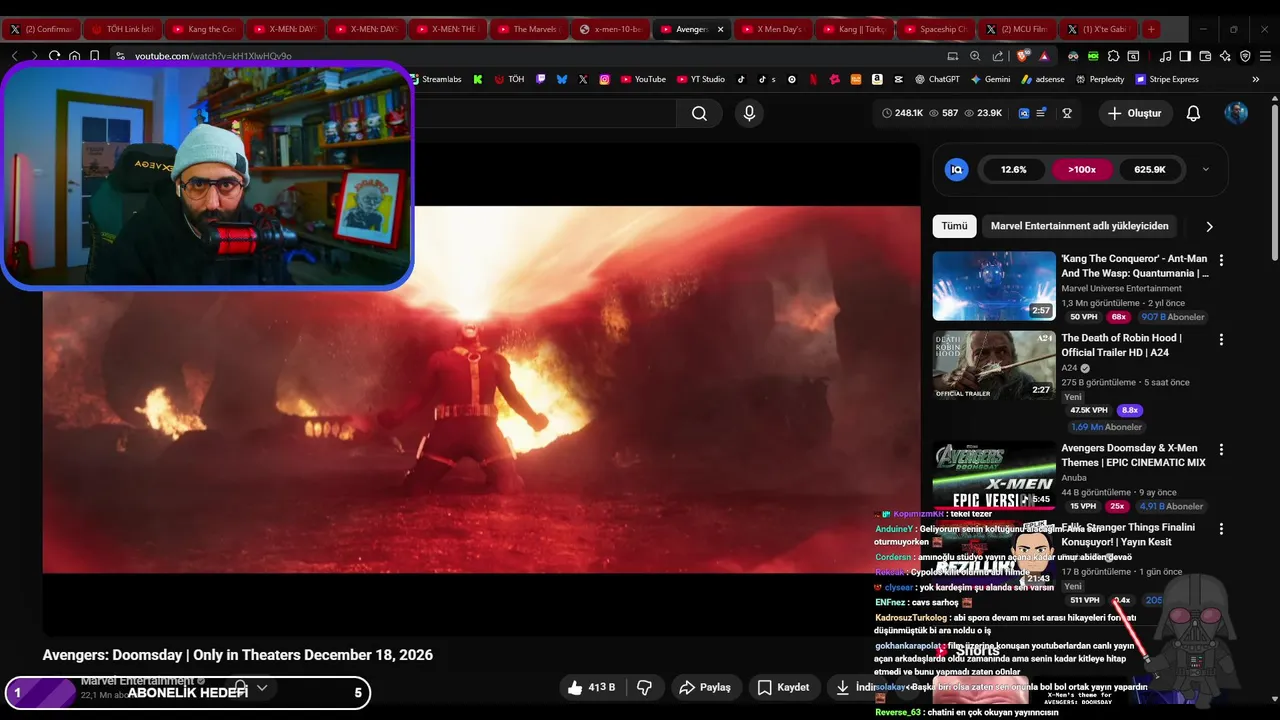Screen dimensions: 1280x720
Task: Click the zoom magnifier in address bar
Action: click(x=975, y=56)
